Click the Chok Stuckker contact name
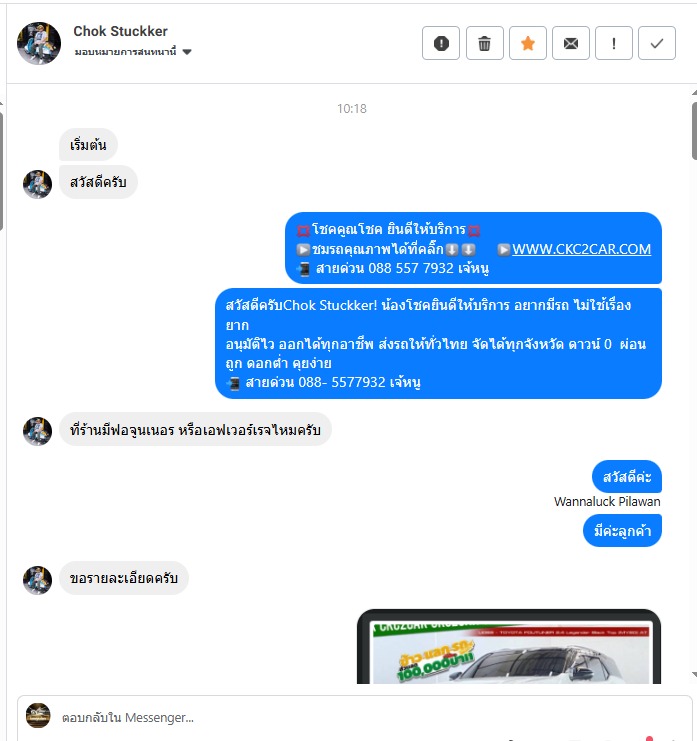 pyautogui.click(x=120, y=31)
